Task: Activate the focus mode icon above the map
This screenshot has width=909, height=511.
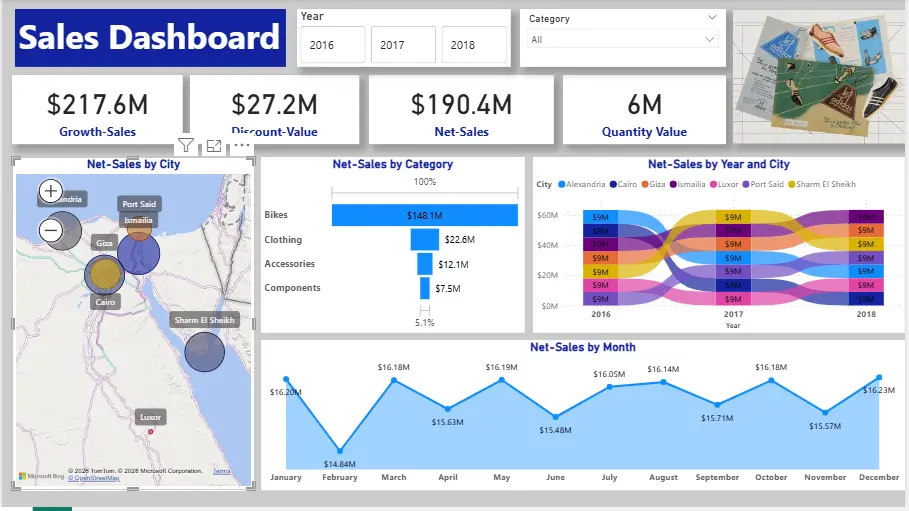Action: click(x=214, y=146)
